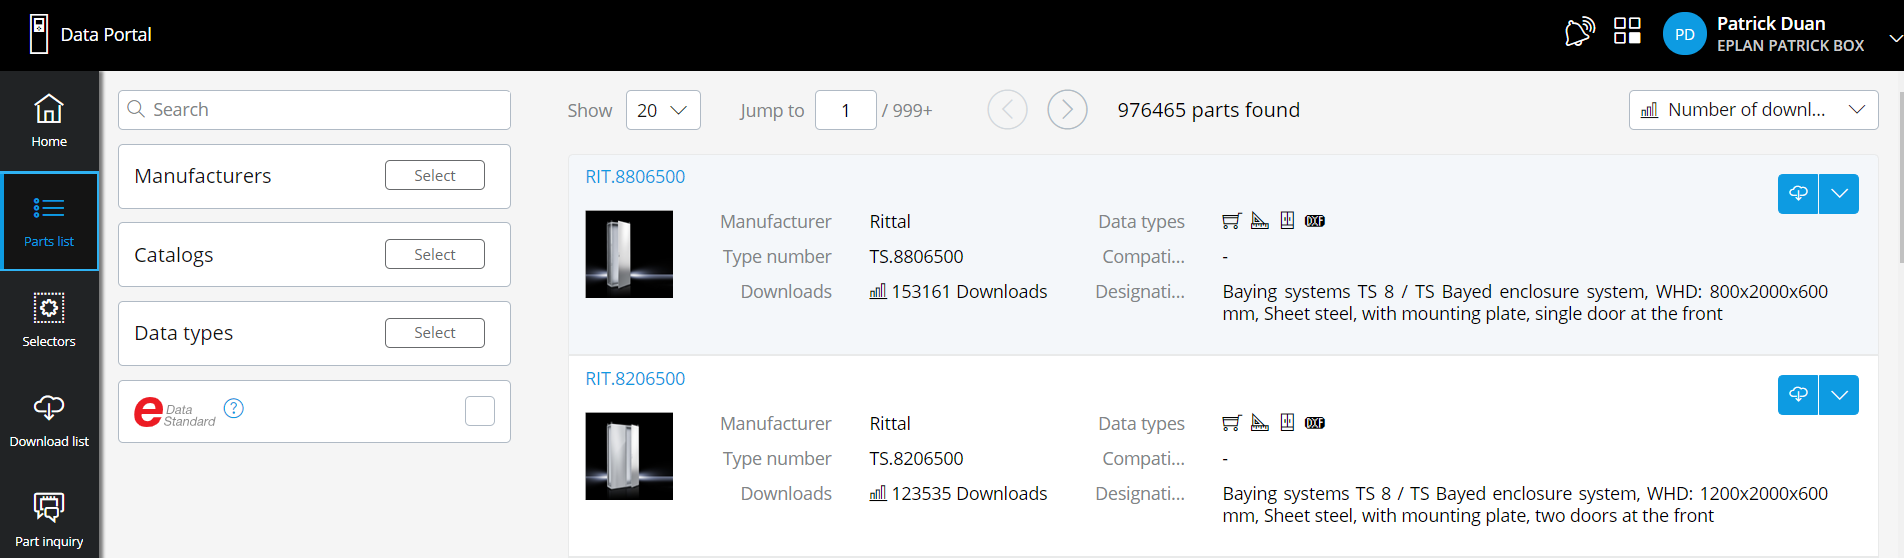Open part link RIT.8206500
Screen dimensions: 1904x558
coord(635,379)
